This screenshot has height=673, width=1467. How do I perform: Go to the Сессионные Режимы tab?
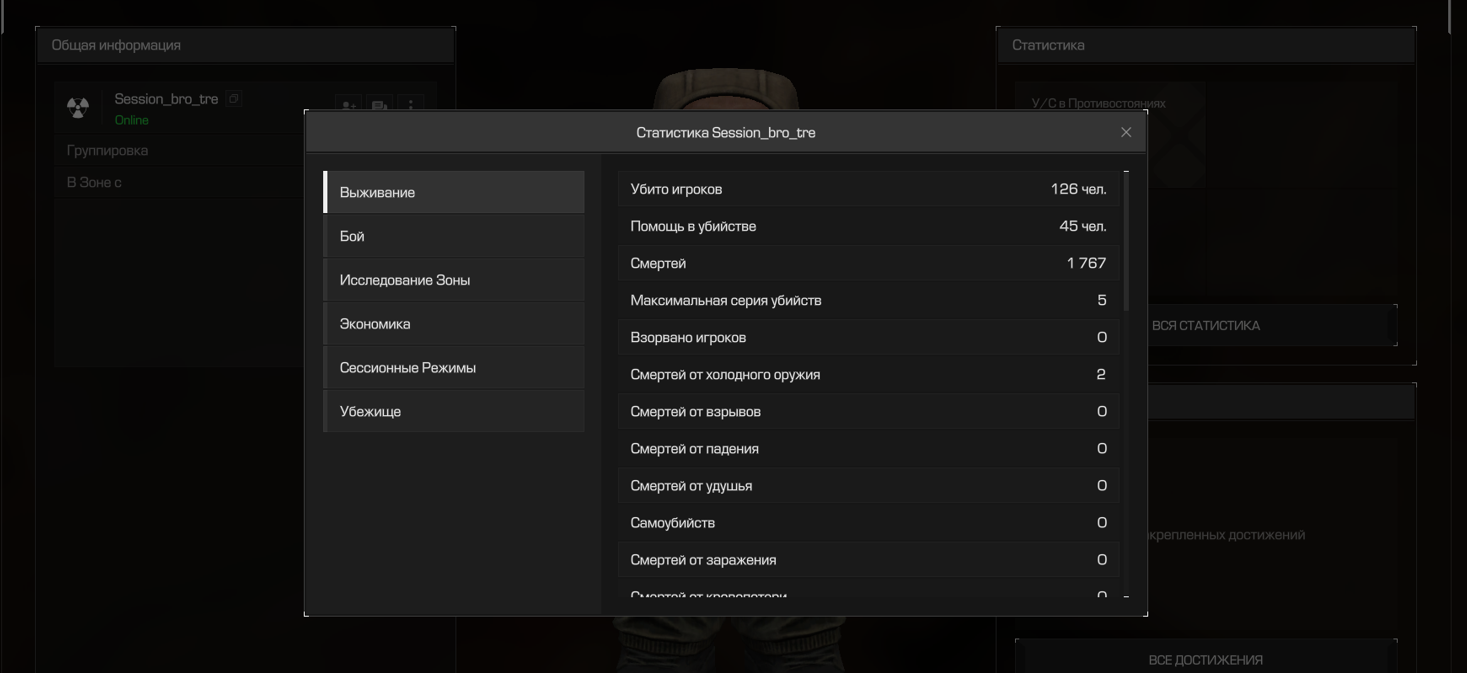point(454,367)
